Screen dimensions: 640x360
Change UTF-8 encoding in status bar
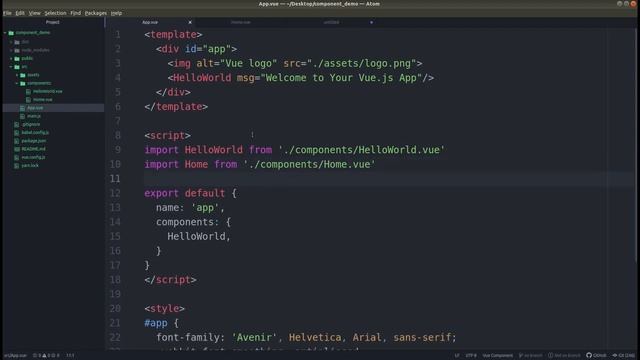tap(471, 356)
